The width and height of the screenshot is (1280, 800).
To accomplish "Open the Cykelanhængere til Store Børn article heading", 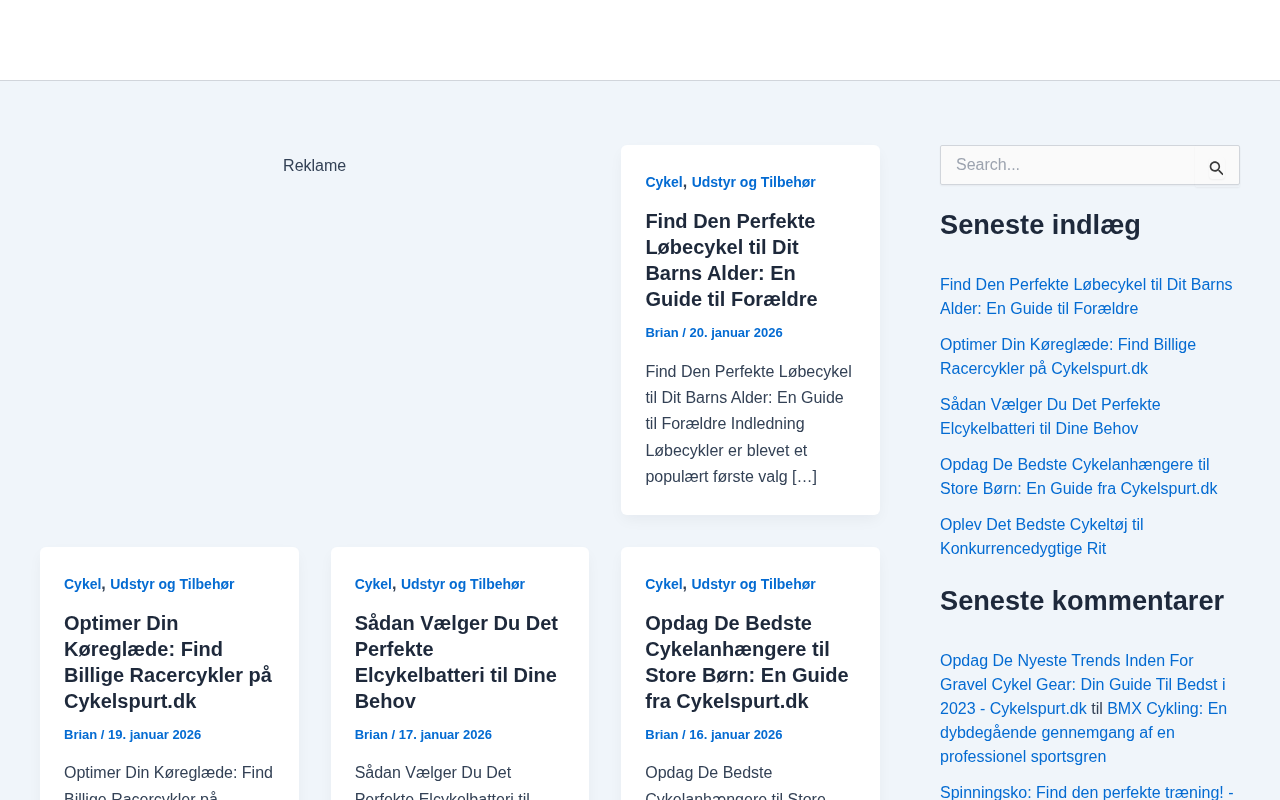I will pyautogui.click(x=746, y=662).
